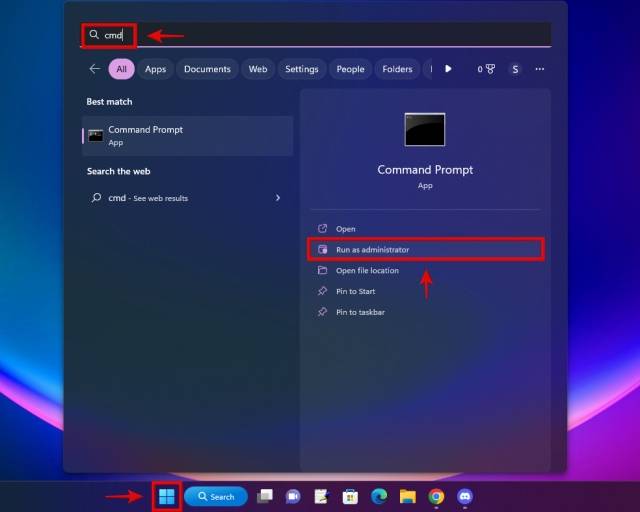Click into the cmd search input field
This screenshot has height=512, width=640.
(316, 35)
